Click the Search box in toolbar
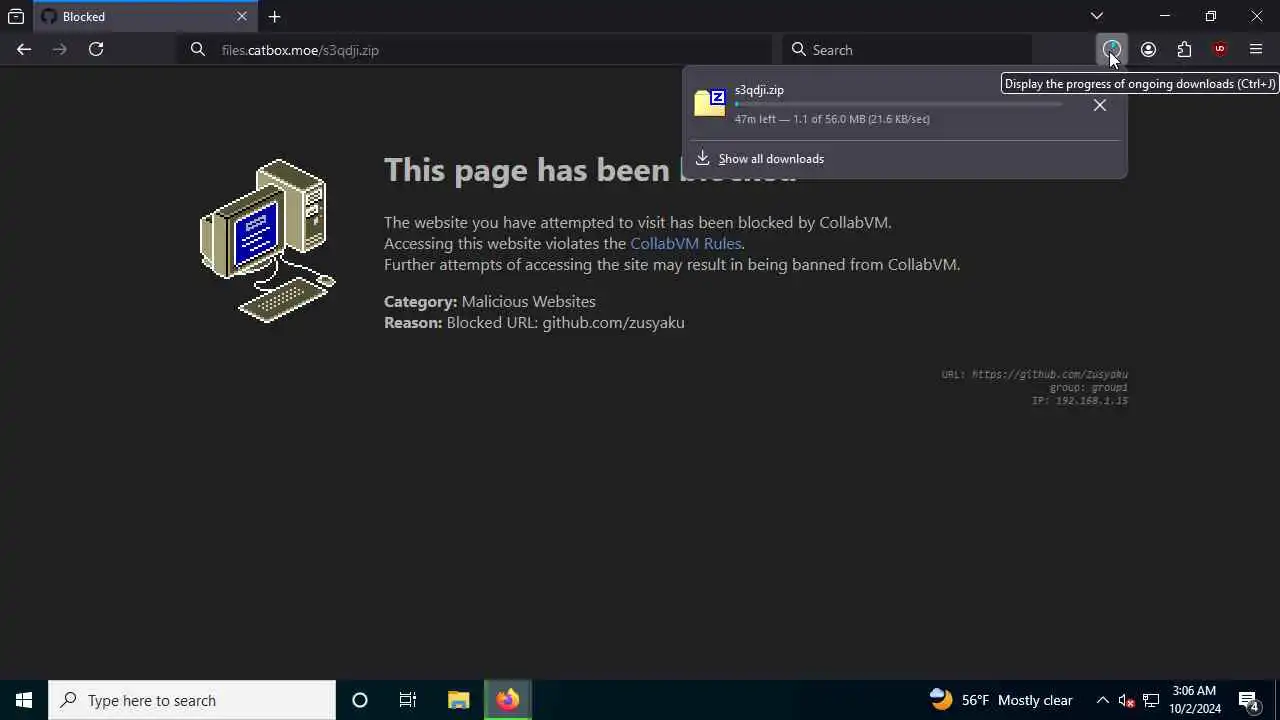 [907, 50]
